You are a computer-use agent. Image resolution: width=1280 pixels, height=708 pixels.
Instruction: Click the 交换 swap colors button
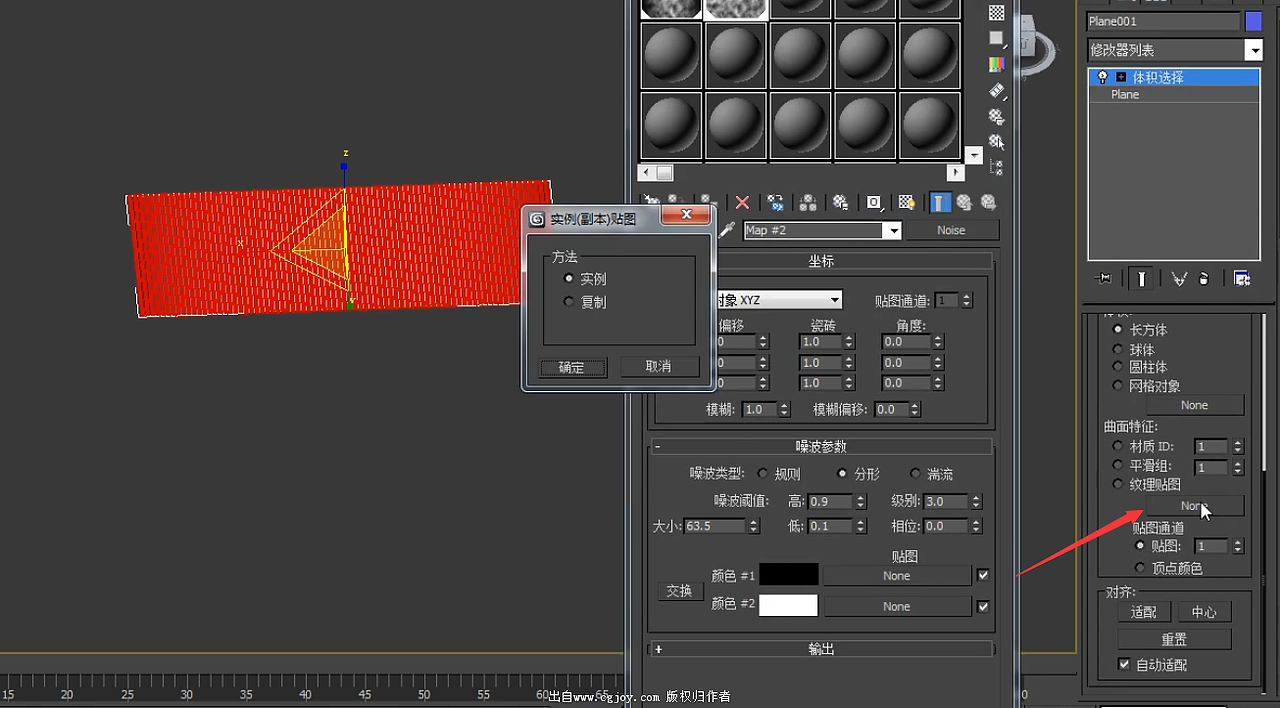tap(680, 591)
